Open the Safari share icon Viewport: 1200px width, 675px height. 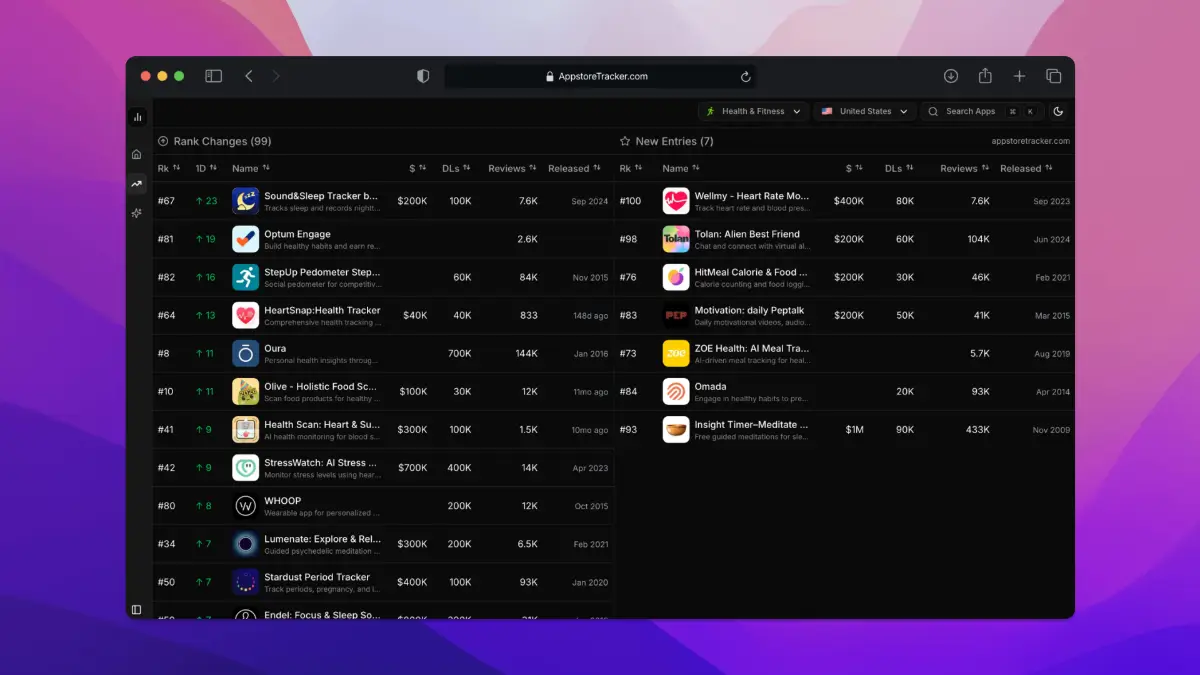[985, 76]
